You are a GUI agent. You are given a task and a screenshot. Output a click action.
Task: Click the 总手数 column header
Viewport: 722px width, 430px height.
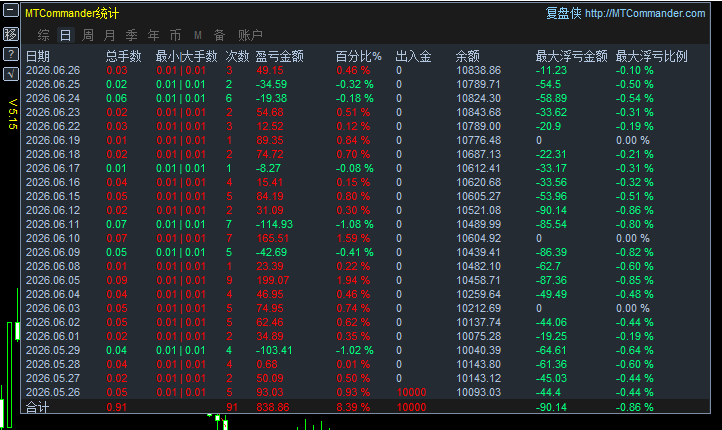point(123,56)
